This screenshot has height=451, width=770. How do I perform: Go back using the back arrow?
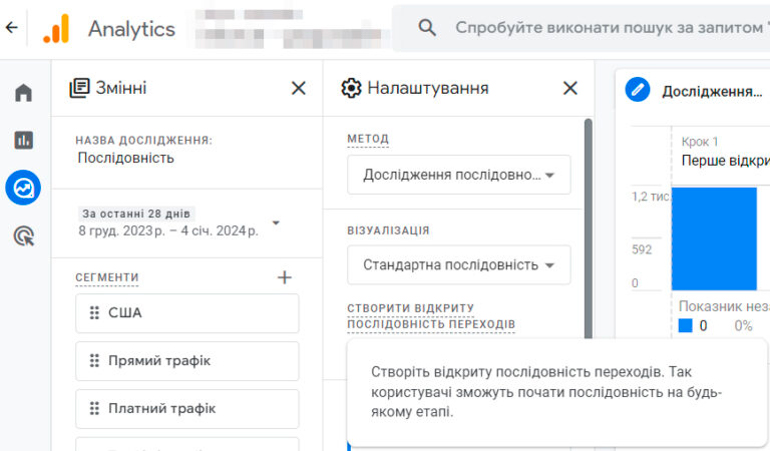click(x=12, y=28)
